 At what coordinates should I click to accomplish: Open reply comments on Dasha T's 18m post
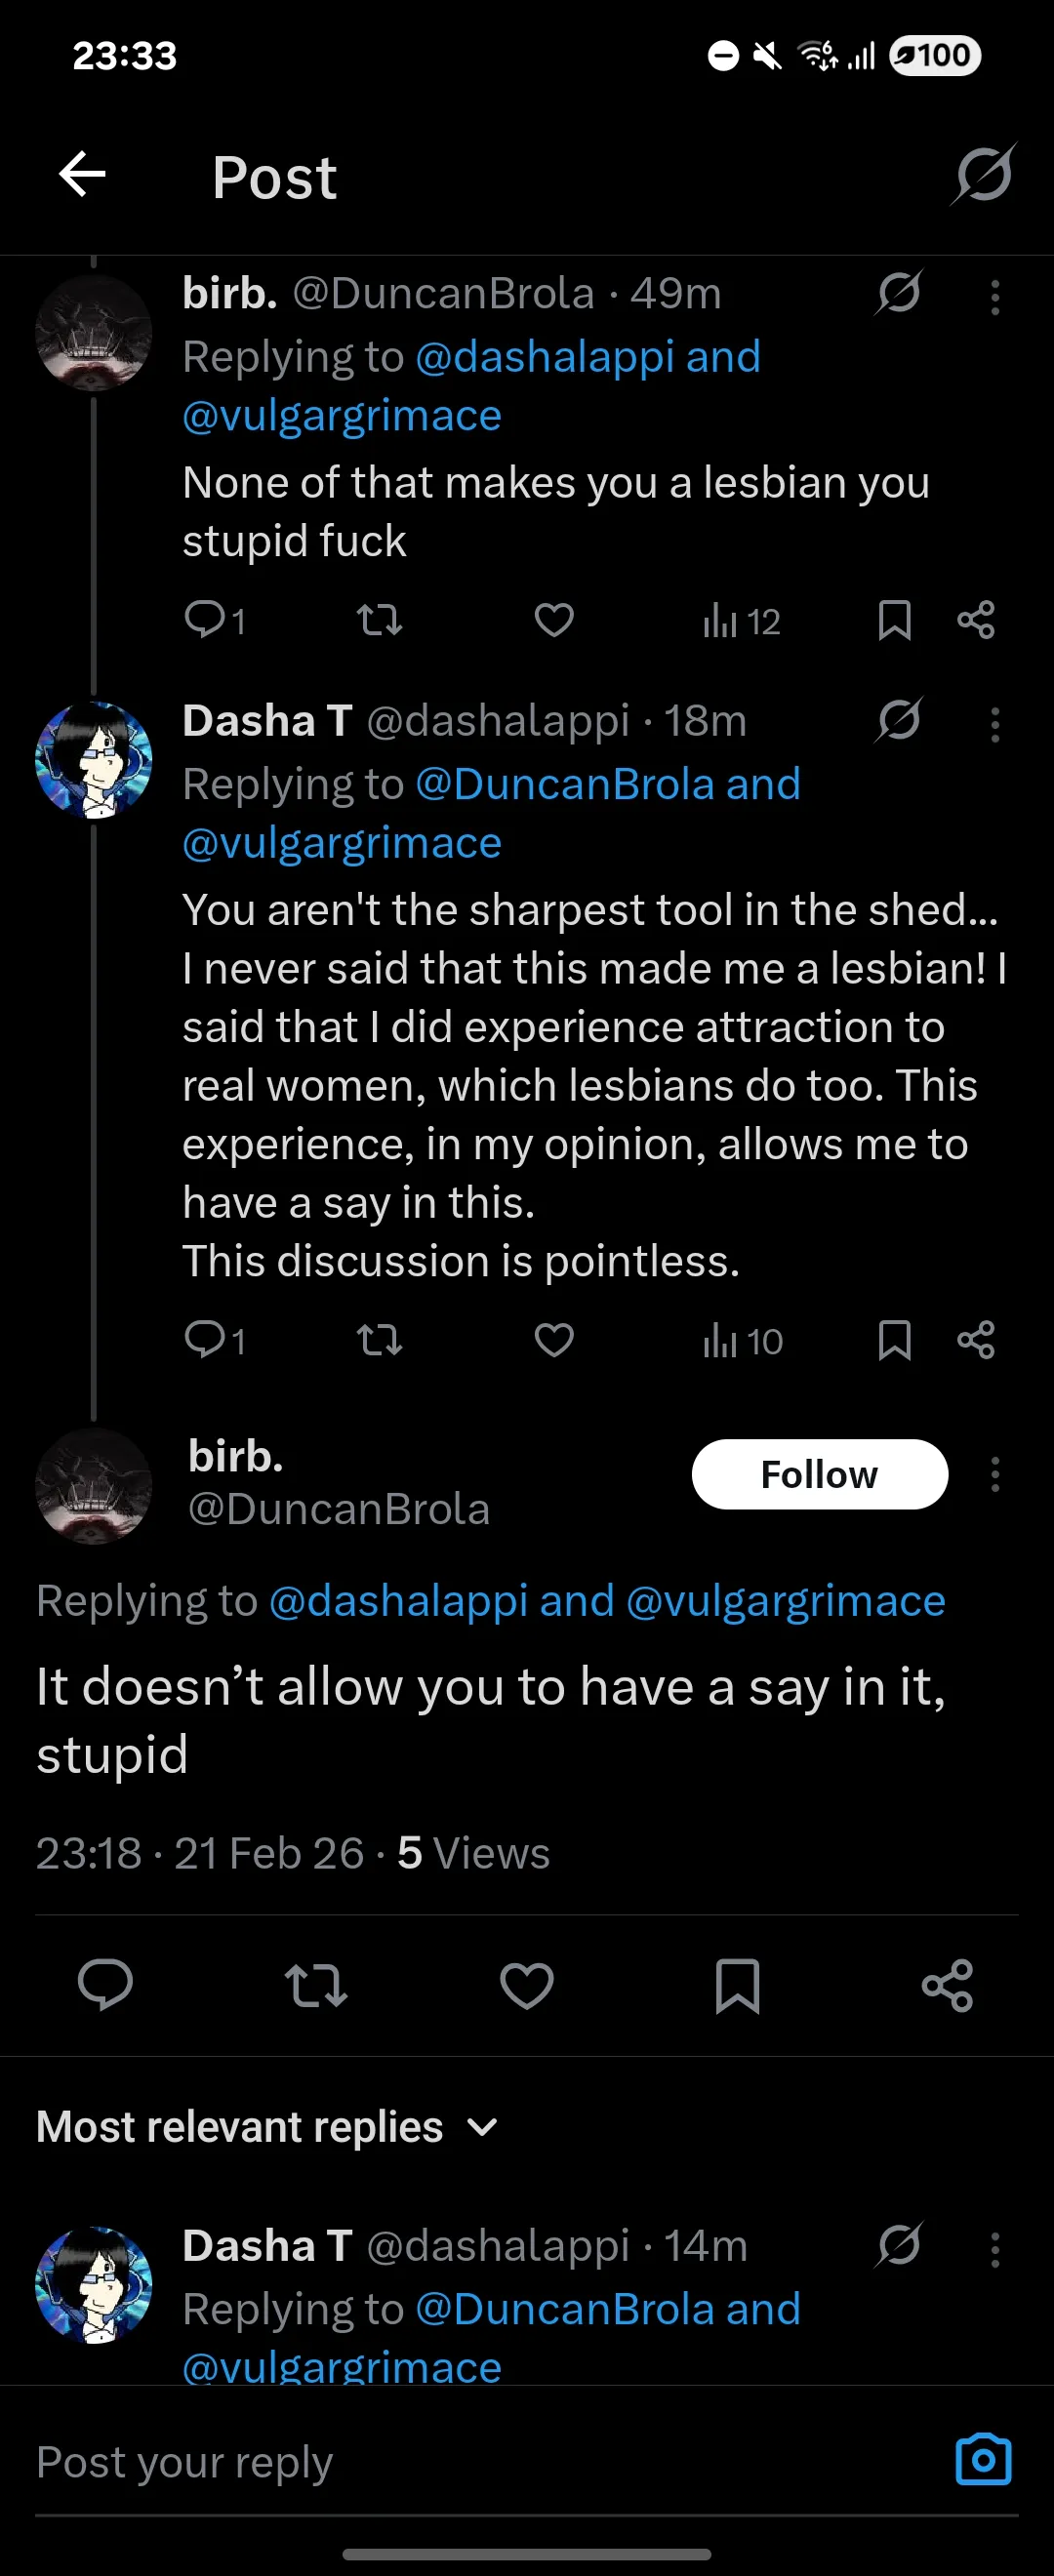pos(215,1340)
